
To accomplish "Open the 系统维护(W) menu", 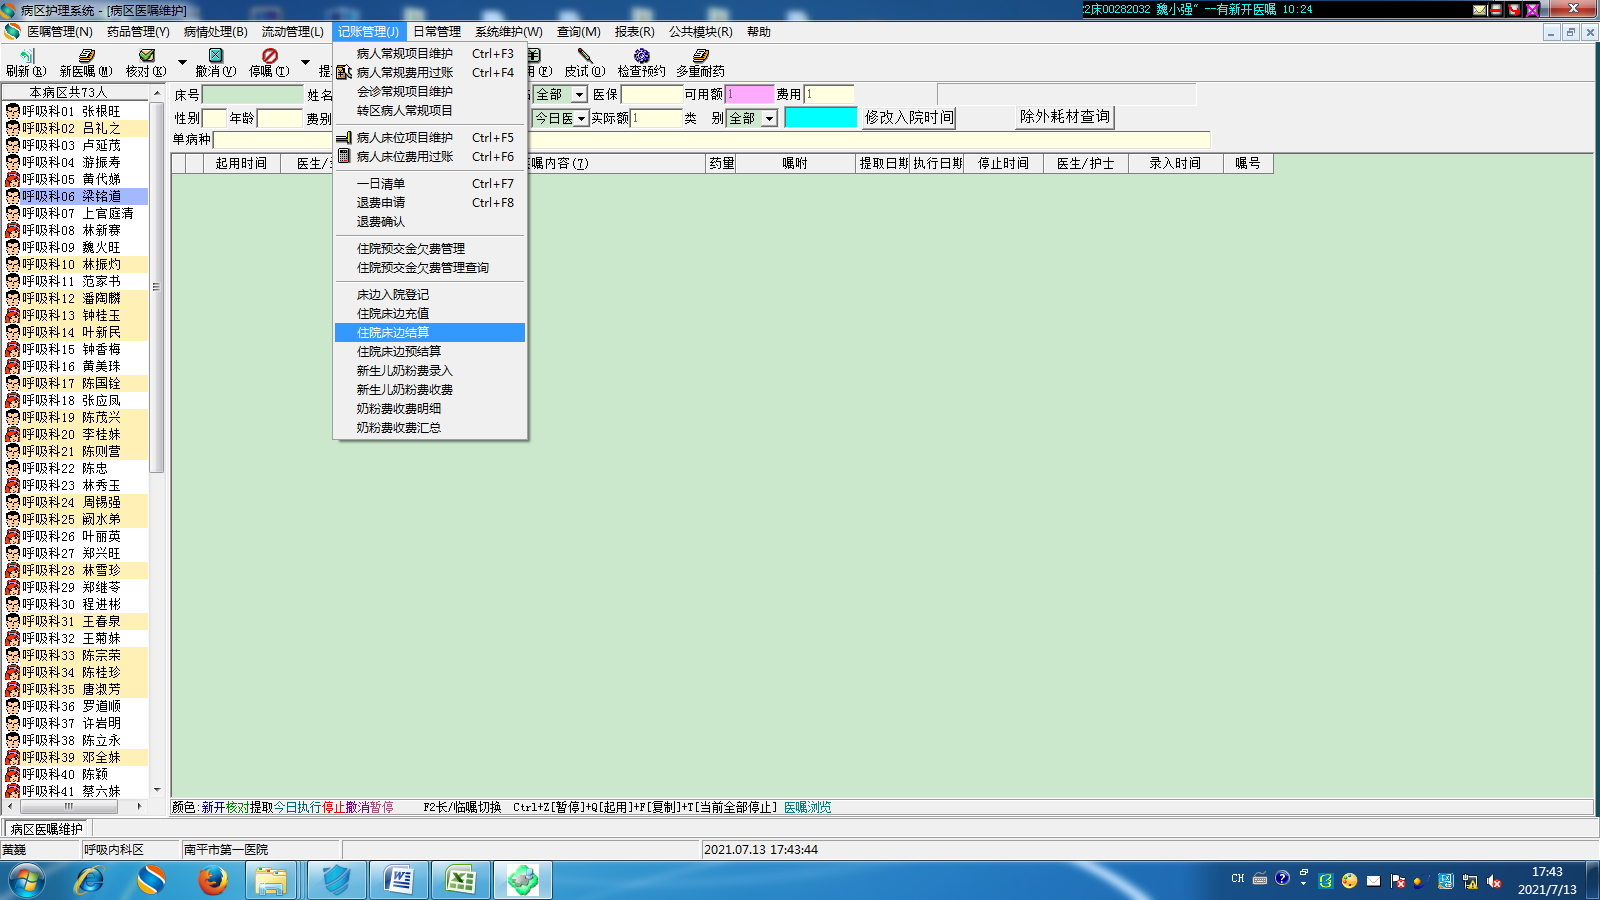I will point(509,32).
